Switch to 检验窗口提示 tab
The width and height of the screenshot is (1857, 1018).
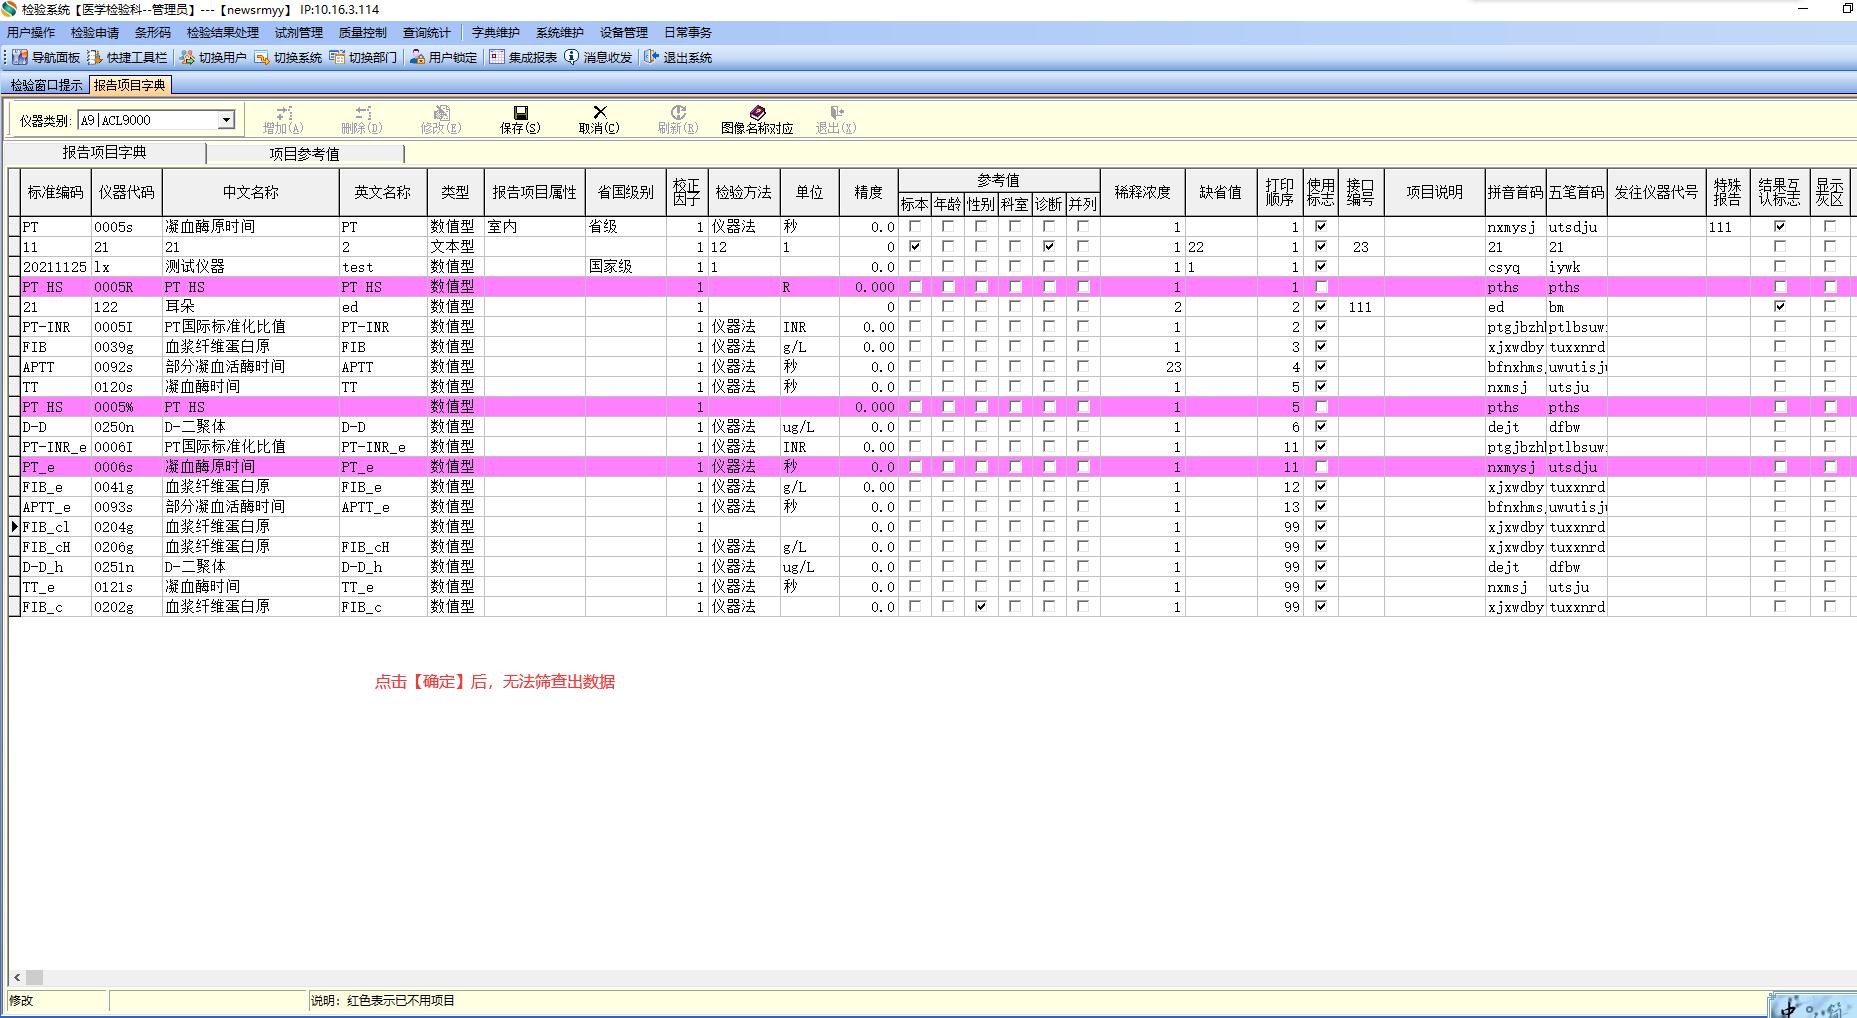click(x=46, y=86)
